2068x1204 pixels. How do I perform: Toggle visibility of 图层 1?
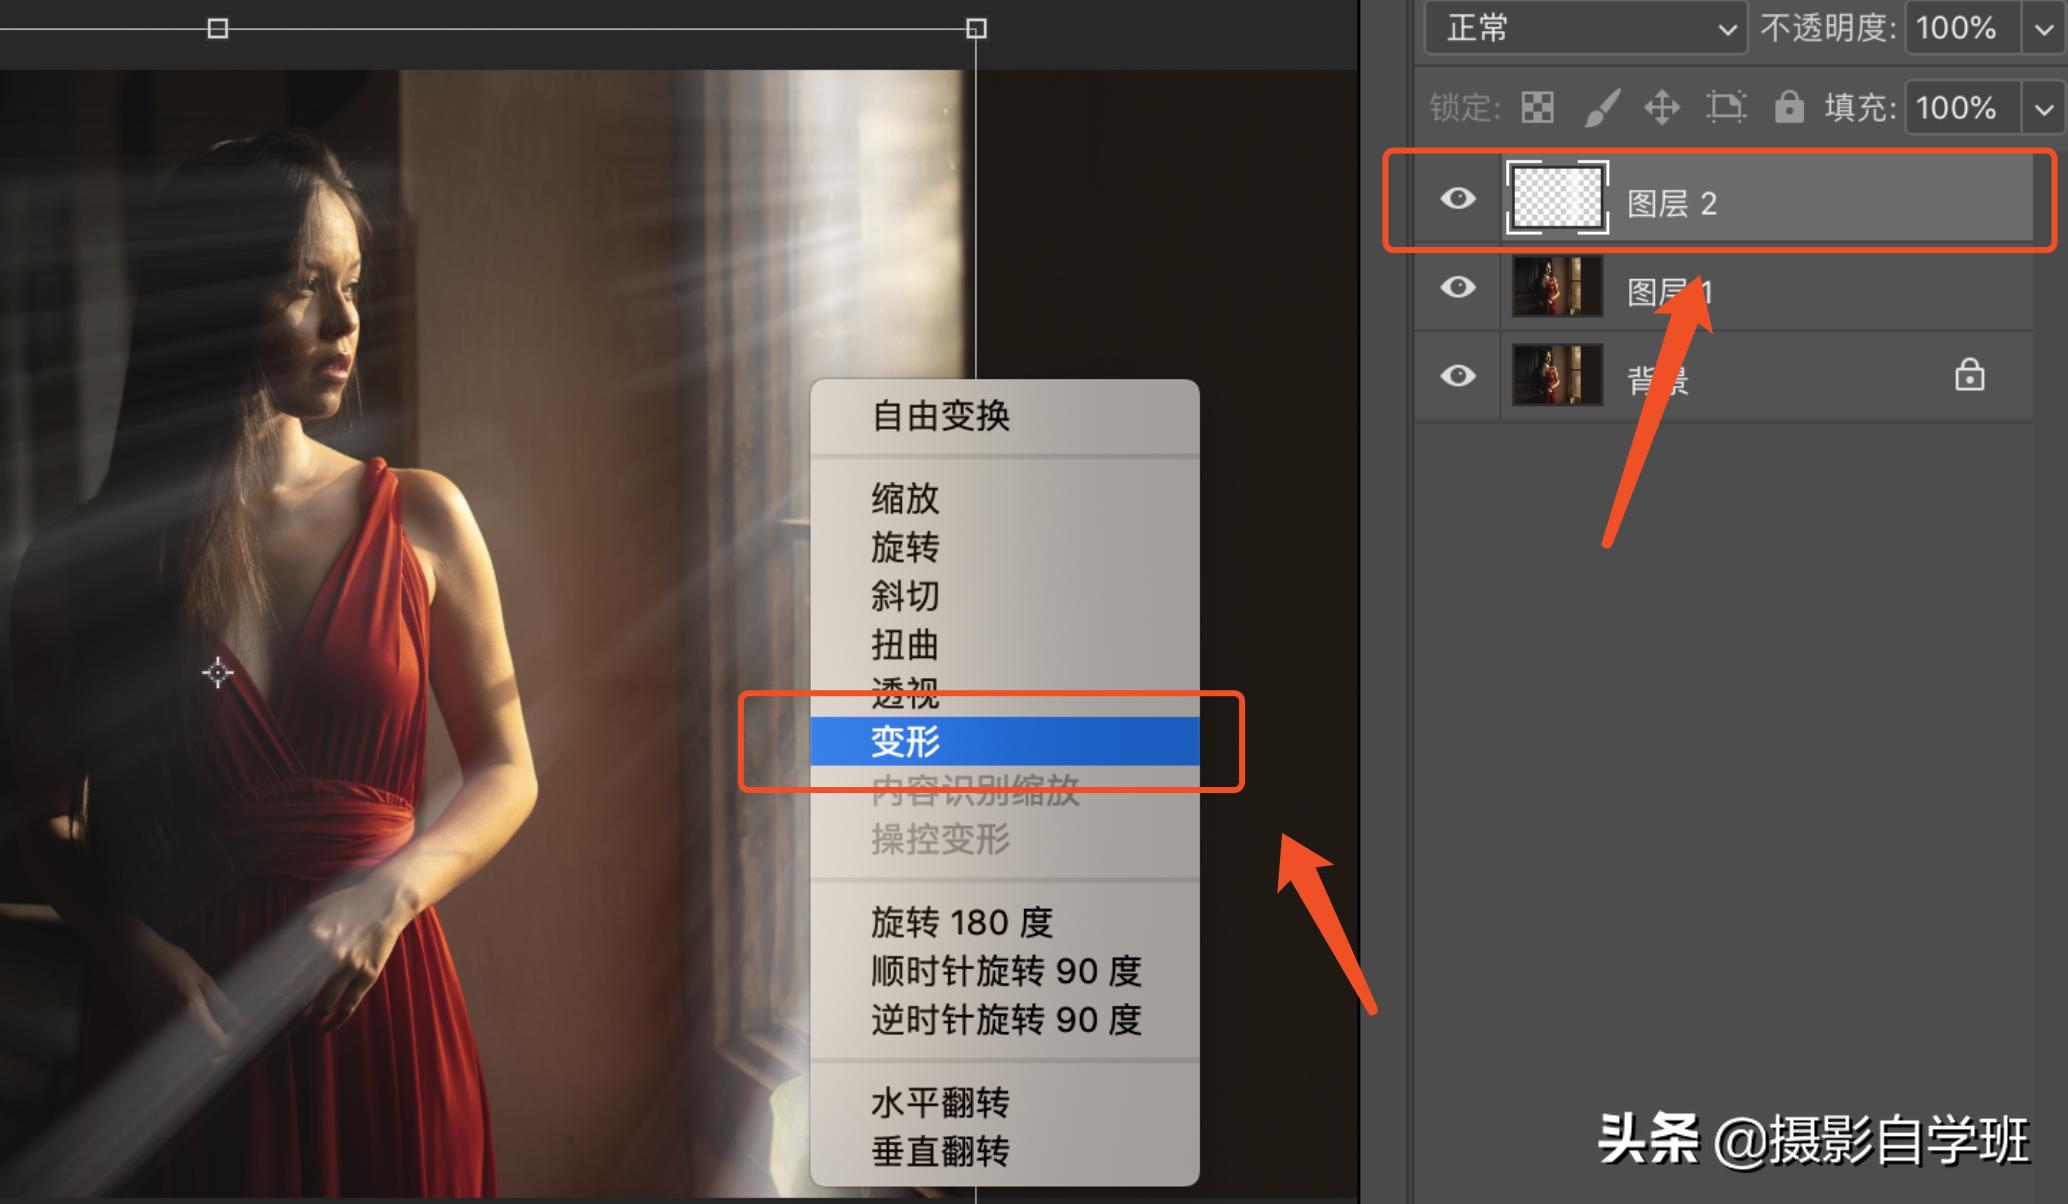[x=1458, y=288]
